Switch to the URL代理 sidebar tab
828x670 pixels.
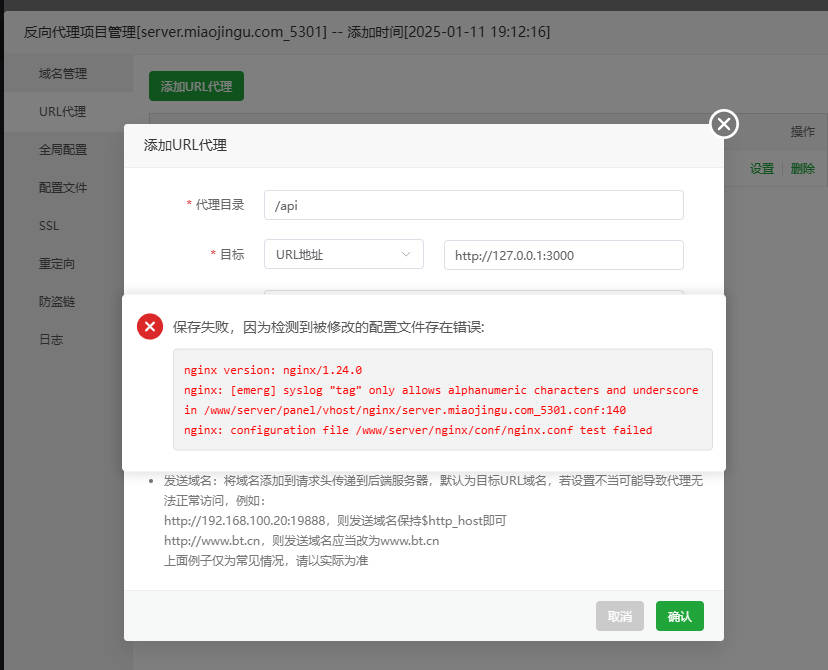tap(62, 111)
